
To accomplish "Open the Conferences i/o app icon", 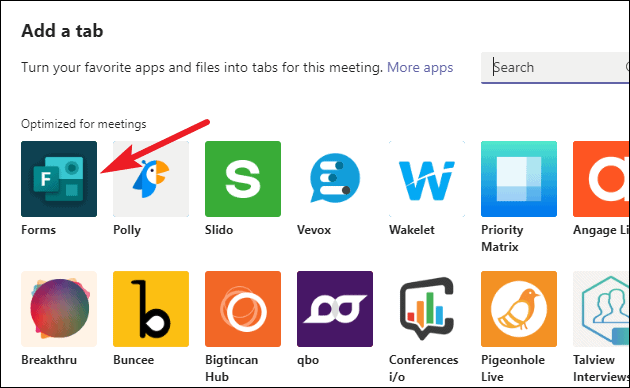I will 427,309.
